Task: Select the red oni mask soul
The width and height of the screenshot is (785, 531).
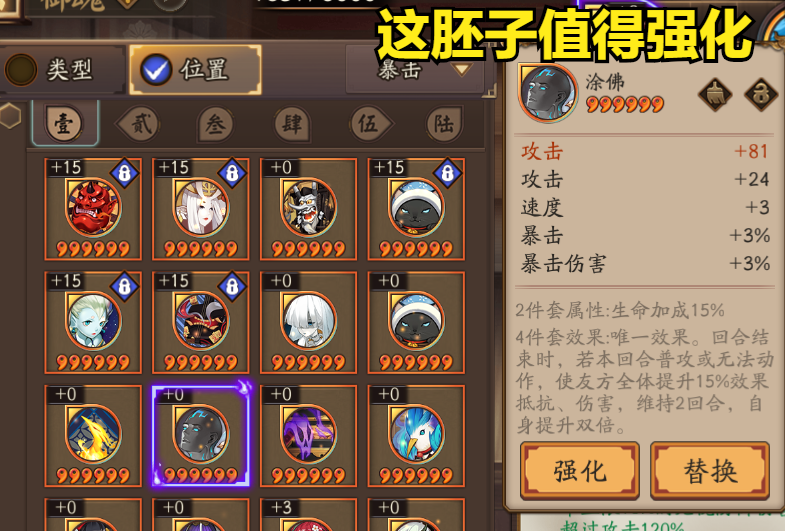Action: (x=93, y=209)
